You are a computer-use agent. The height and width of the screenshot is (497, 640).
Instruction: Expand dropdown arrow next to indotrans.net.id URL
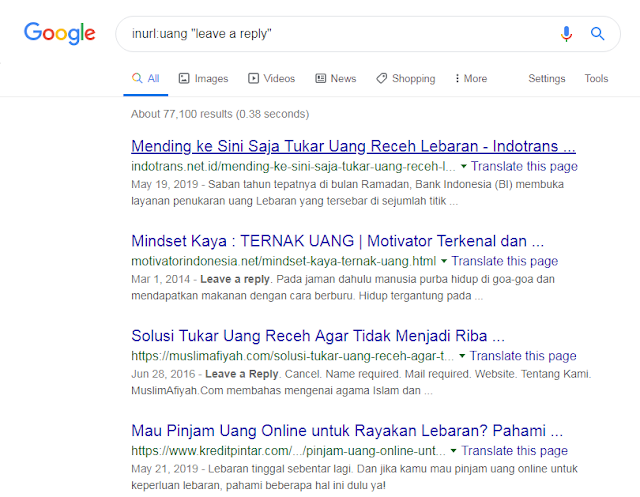tap(463, 166)
